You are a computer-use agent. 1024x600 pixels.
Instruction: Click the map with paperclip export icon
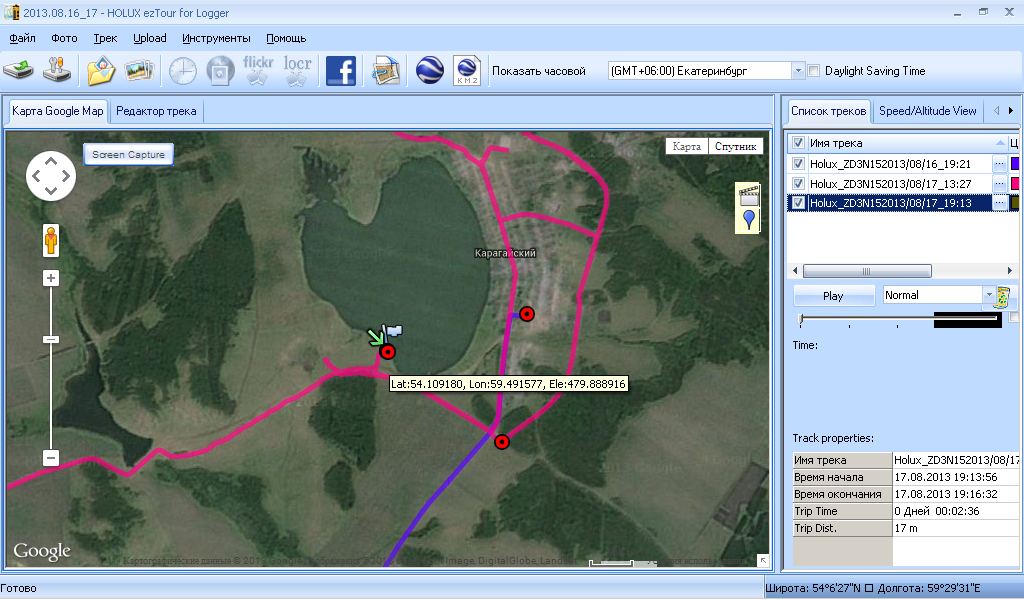coord(386,71)
